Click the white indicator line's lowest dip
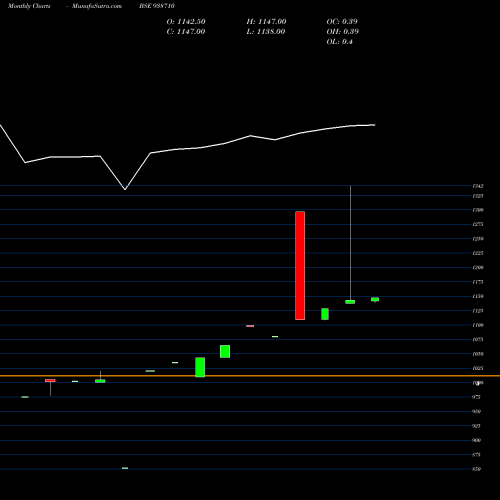This screenshot has width=500, height=500. pos(125,189)
